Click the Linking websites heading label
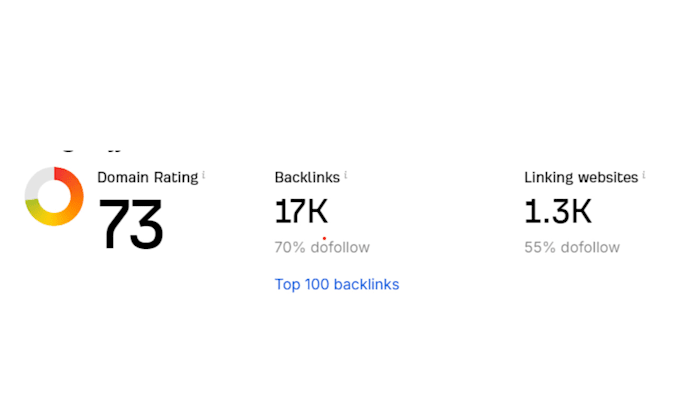The width and height of the screenshot is (680, 409). [581, 177]
